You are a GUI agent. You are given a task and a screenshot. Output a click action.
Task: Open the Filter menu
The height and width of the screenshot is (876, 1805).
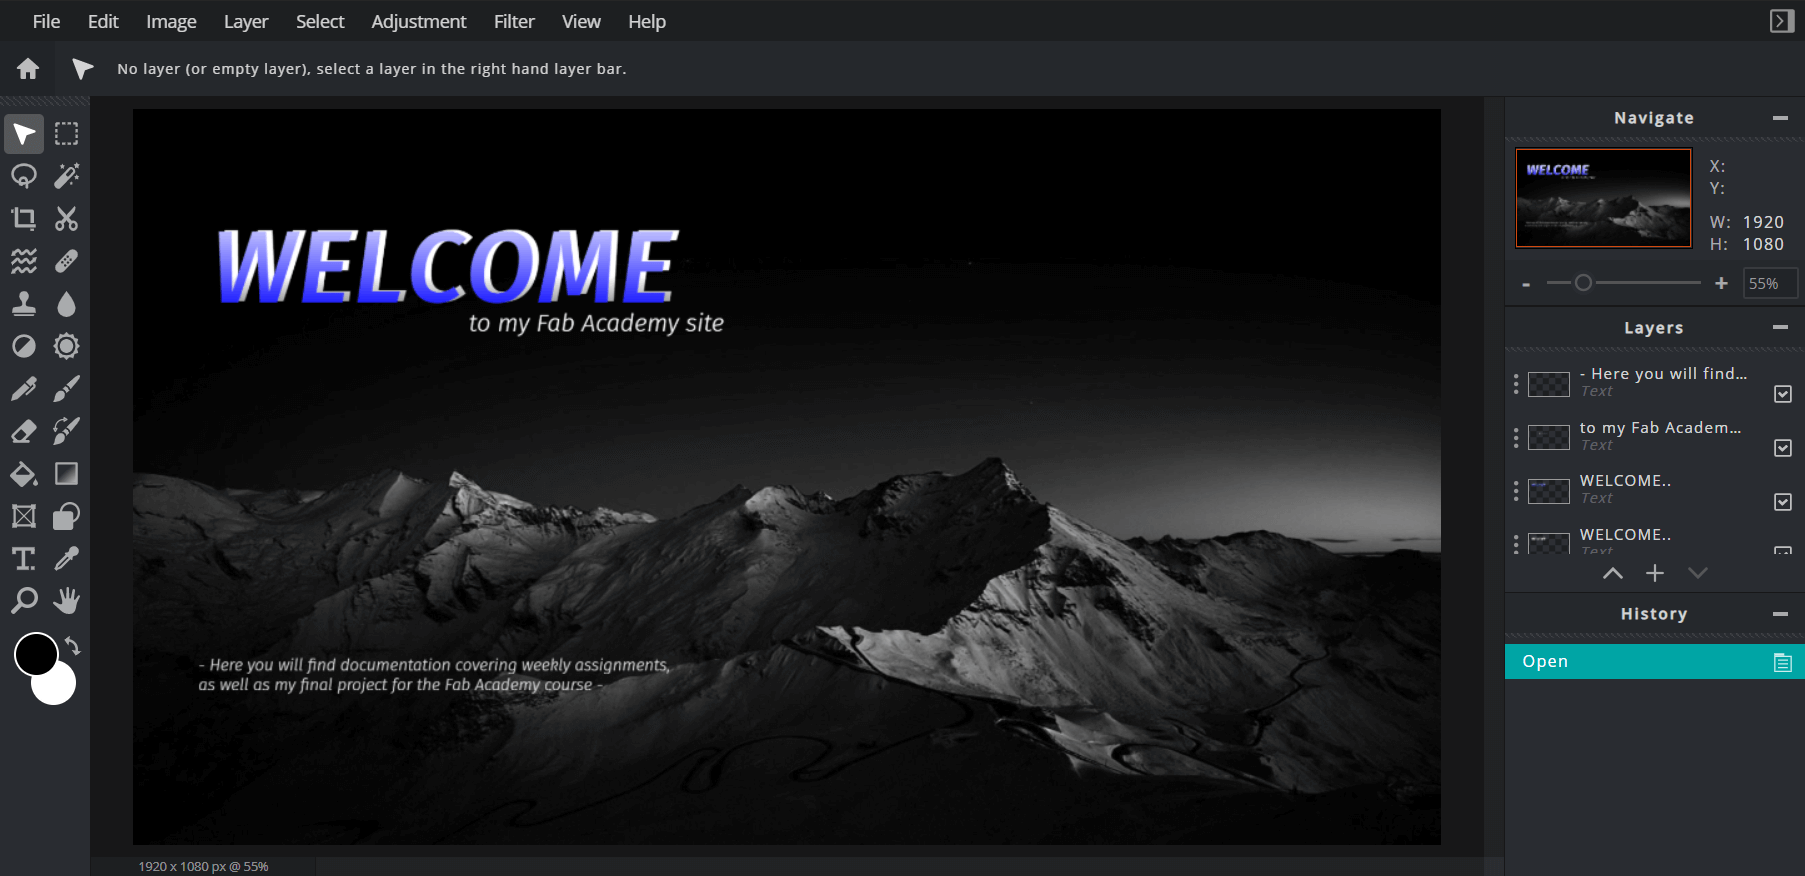click(x=514, y=21)
